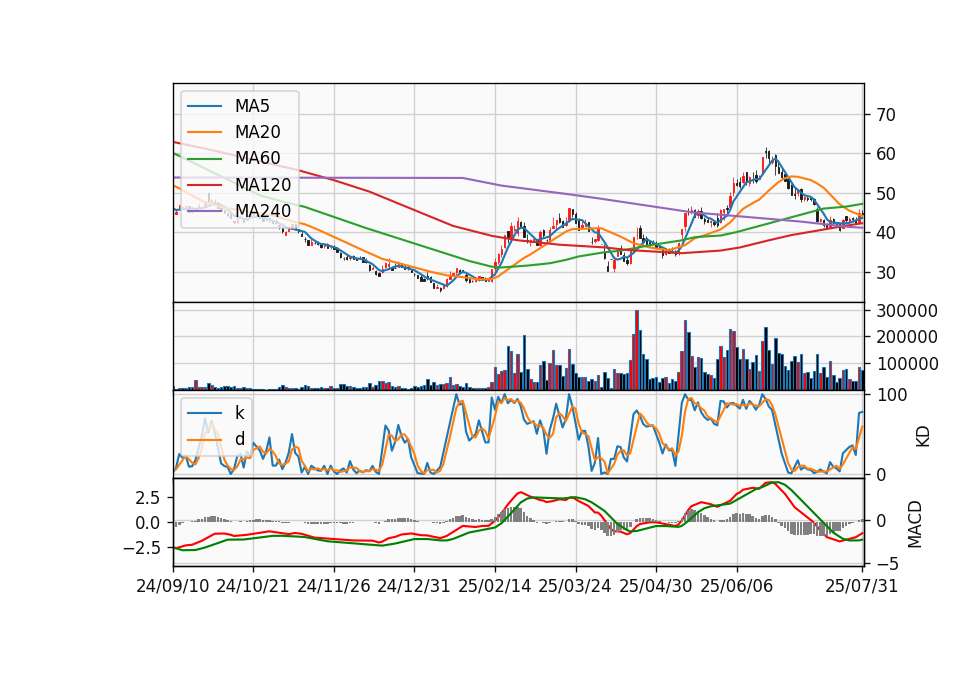Click the 24/09/10 date label

173,586
